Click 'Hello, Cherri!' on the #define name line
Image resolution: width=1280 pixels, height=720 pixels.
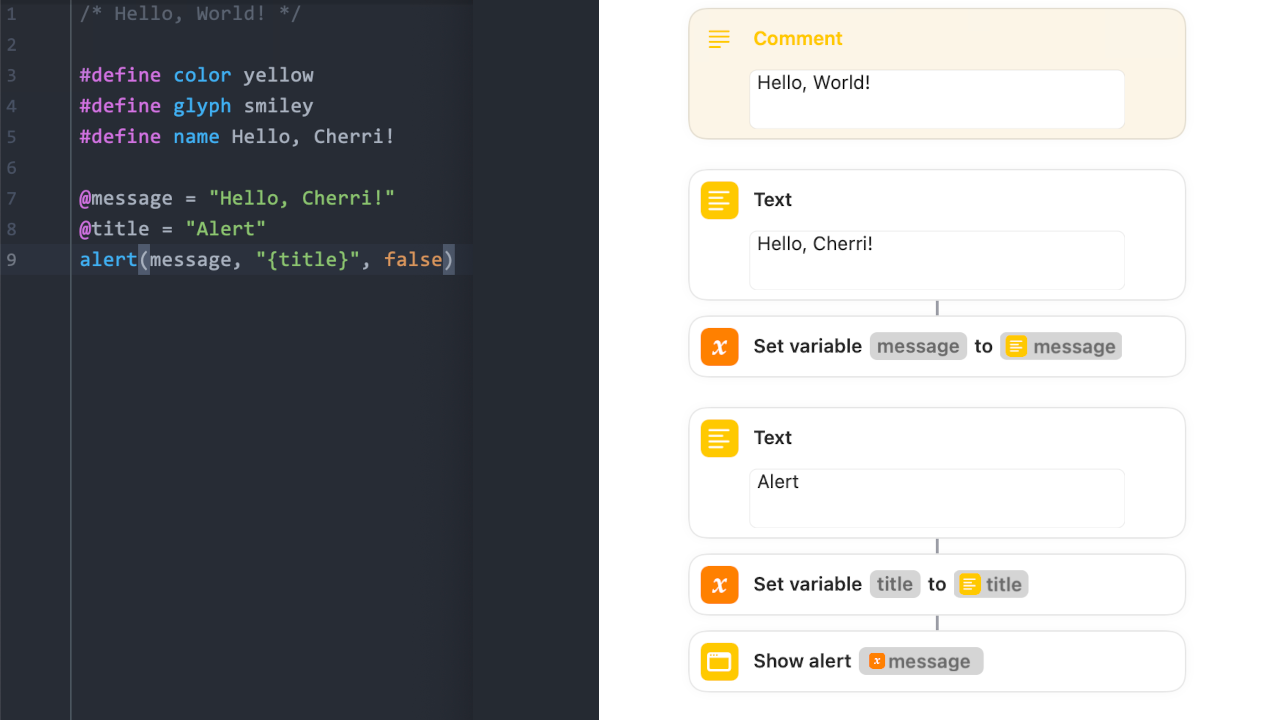tap(313, 137)
